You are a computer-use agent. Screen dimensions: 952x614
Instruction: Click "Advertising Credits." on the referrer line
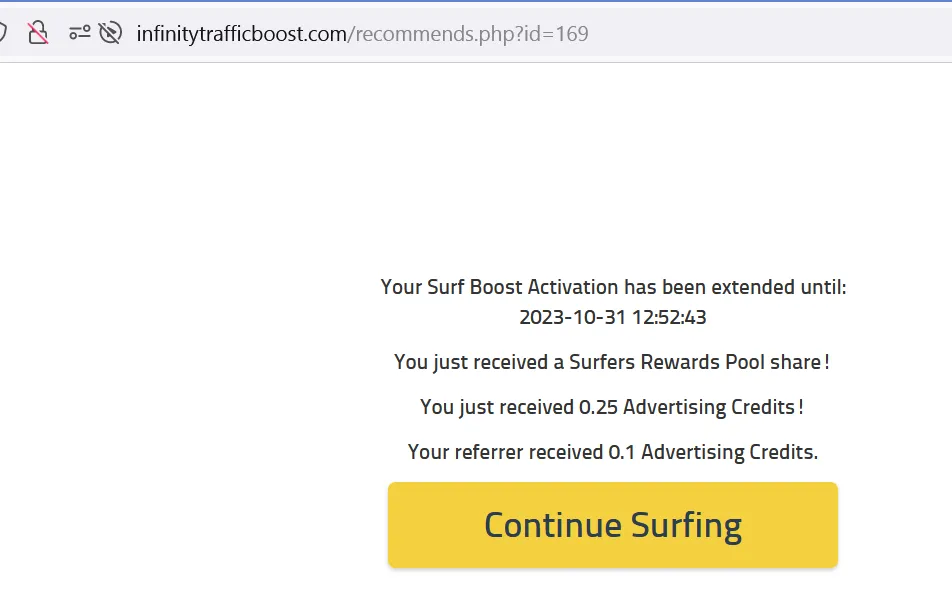729,452
